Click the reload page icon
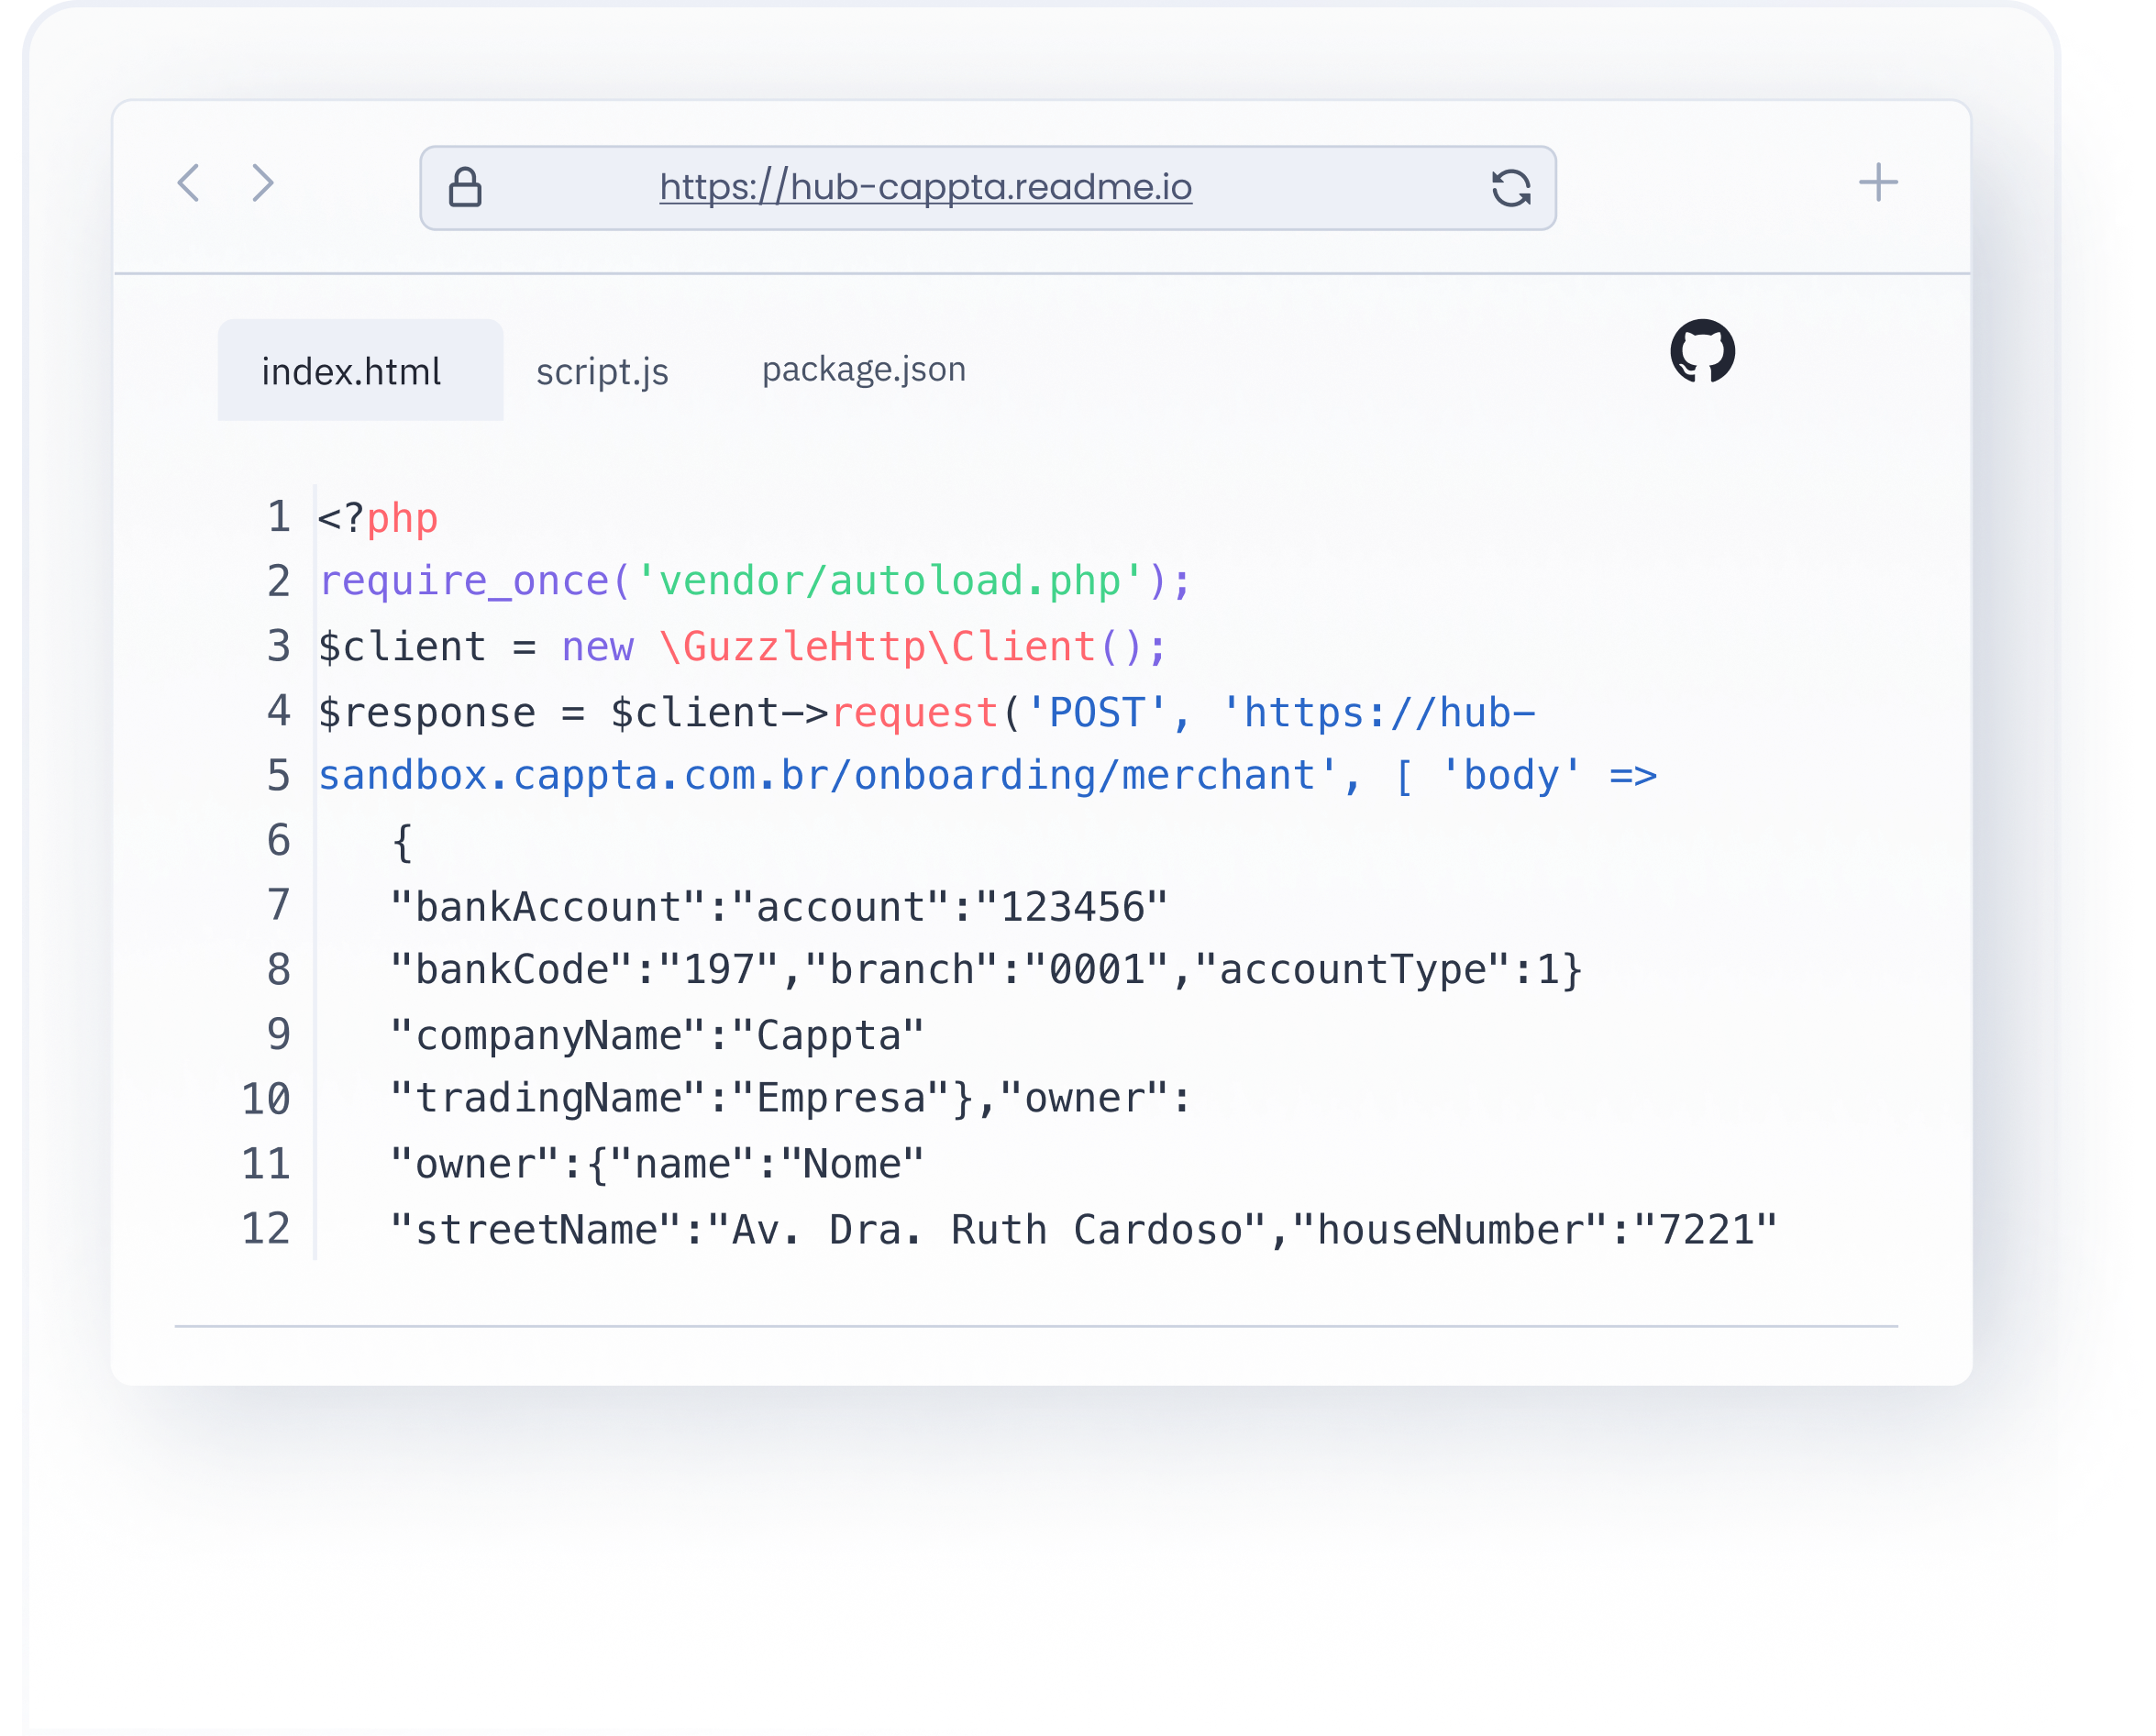Screen dimensions: 2156x1736 pos(1510,187)
